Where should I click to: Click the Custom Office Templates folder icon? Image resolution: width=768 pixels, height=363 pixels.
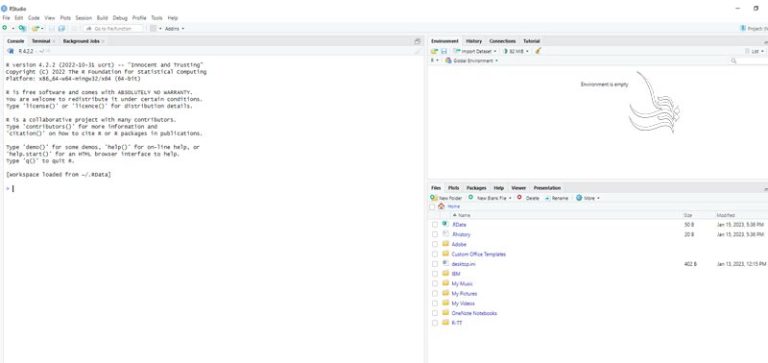click(445, 254)
